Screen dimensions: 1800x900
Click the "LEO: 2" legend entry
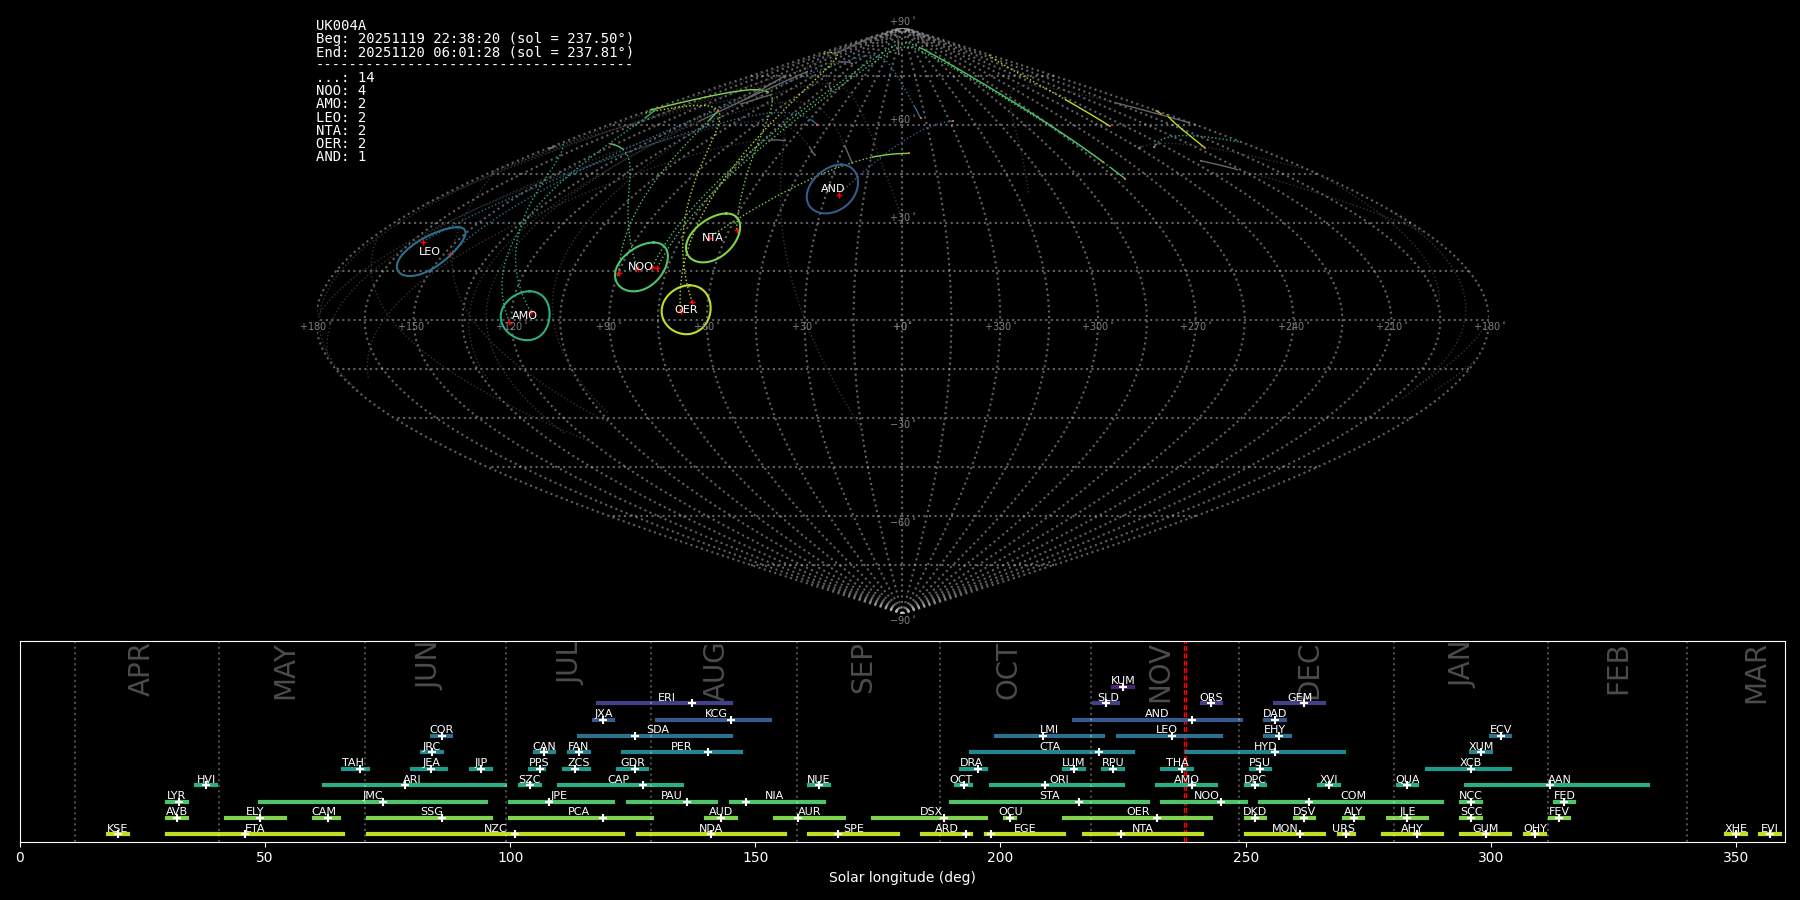(x=341, y=118)
